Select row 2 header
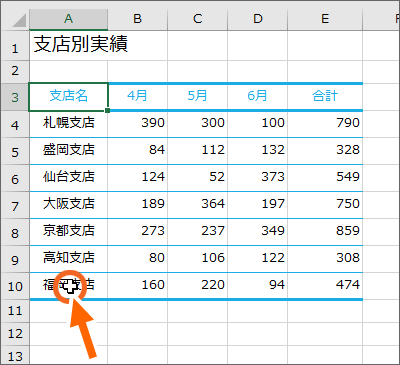Screen dimensions: 400x365 point(15,71)
